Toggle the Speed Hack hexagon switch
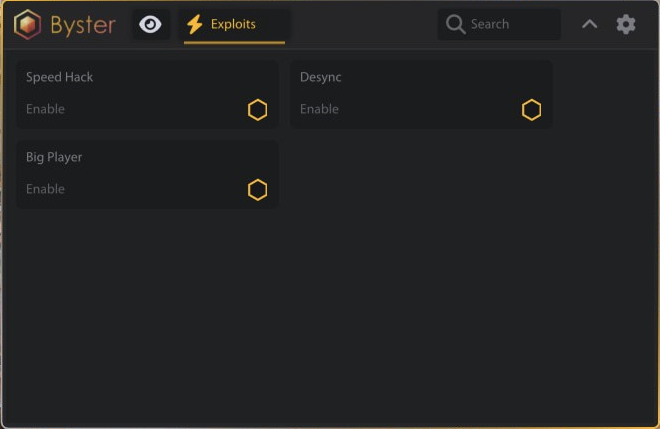This screenshot has width=660, height=429. (258, 110)
